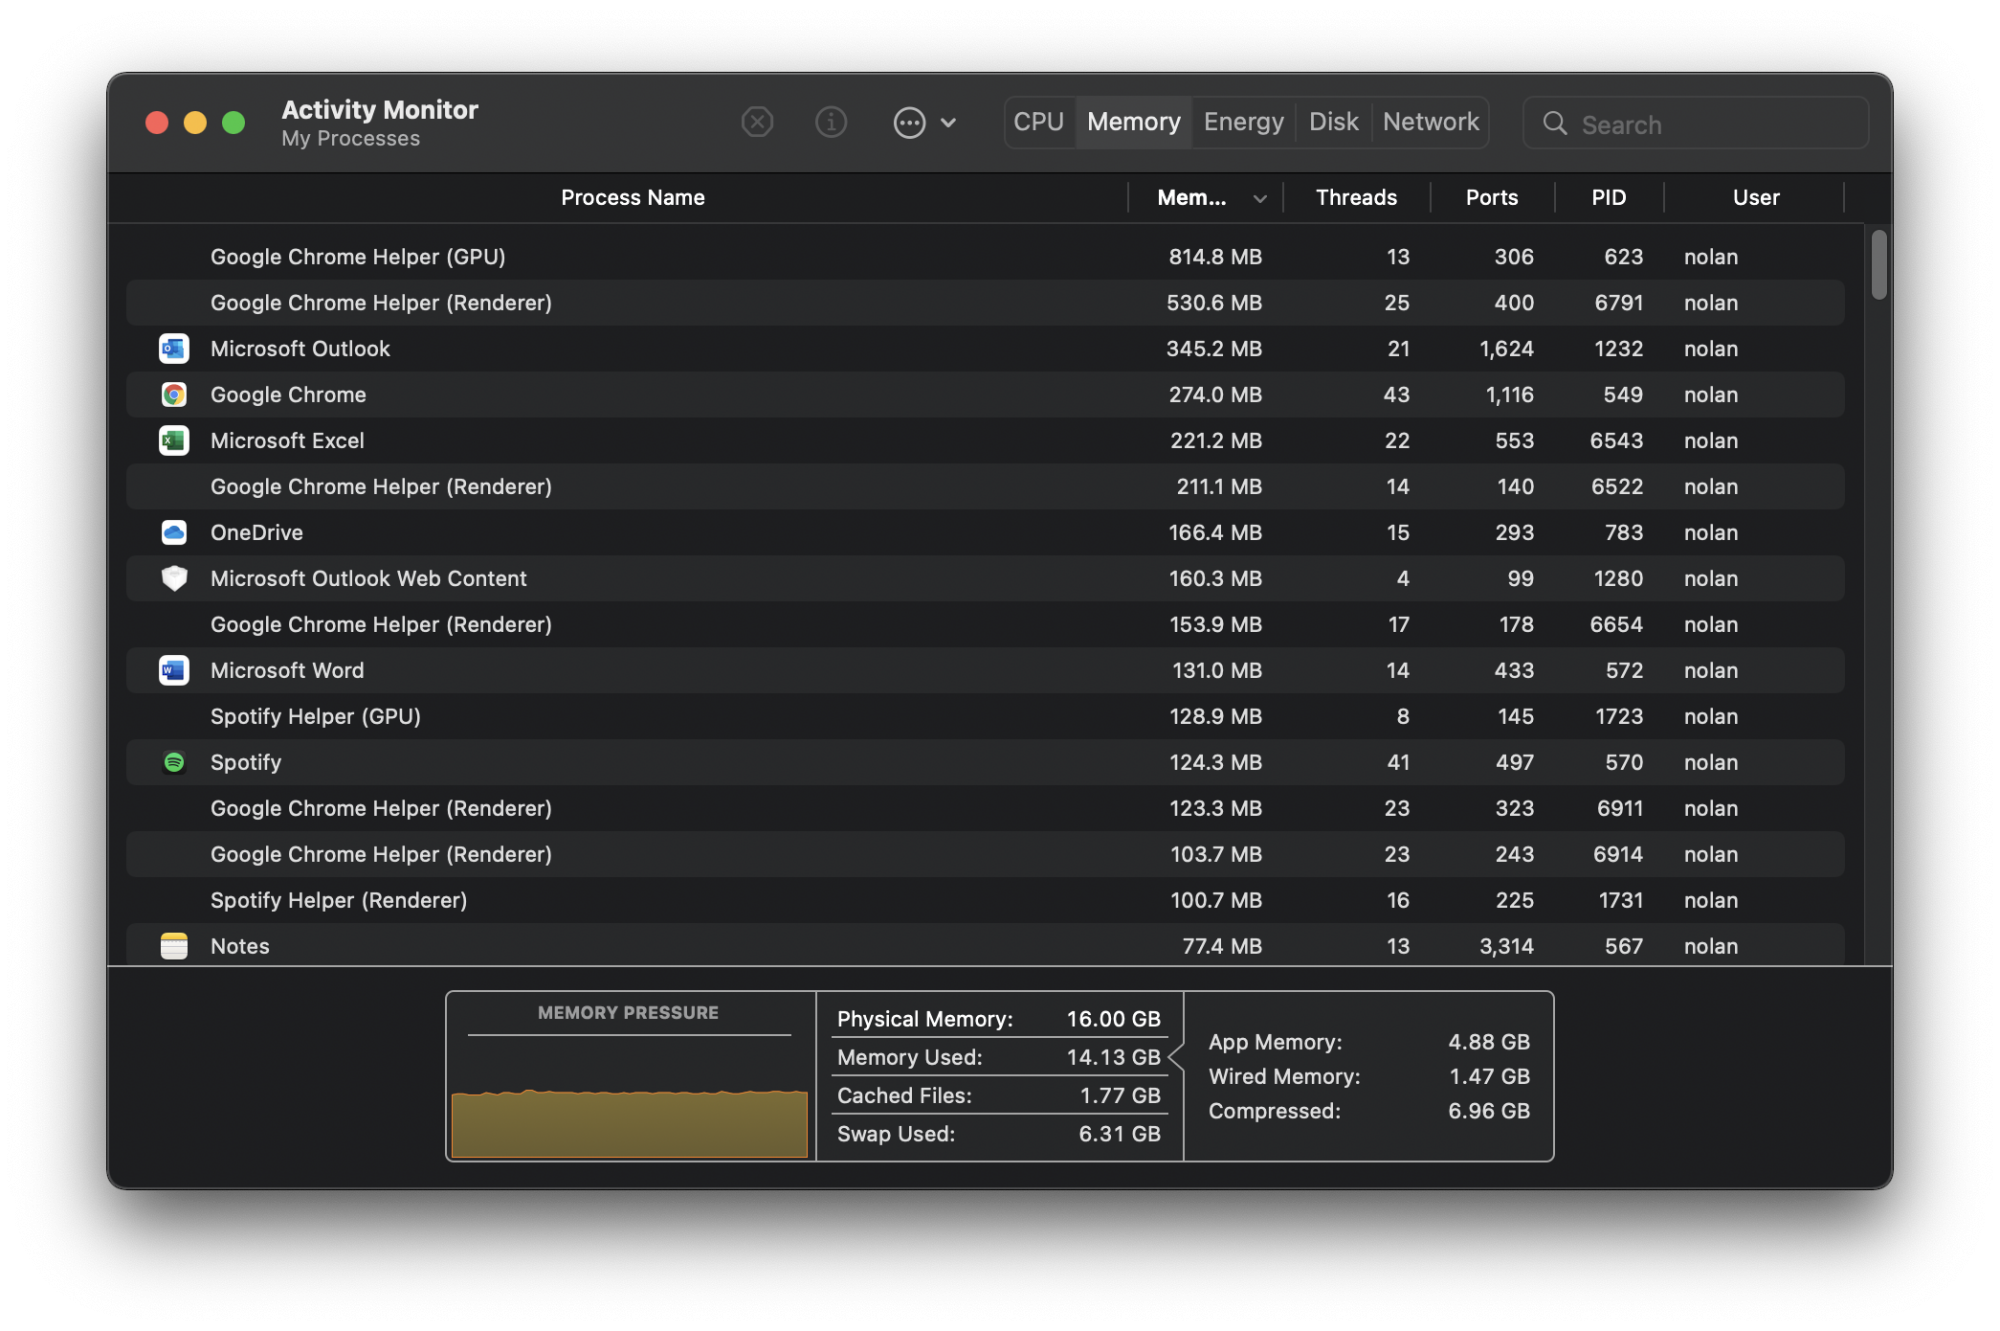Open the Disk tab
The image size is (2000, 1331).
[1333, 121]
